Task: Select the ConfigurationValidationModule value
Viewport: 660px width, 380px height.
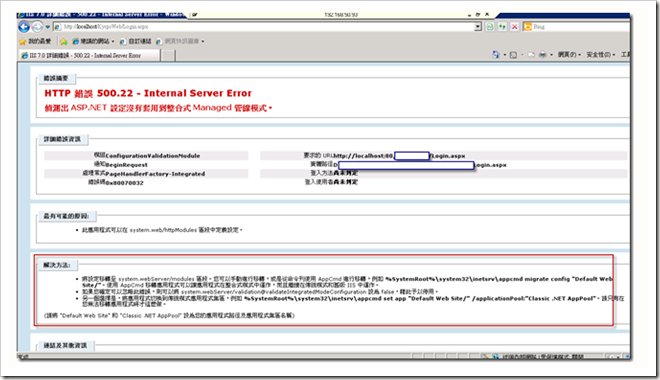Action: (x=152, y=156)
